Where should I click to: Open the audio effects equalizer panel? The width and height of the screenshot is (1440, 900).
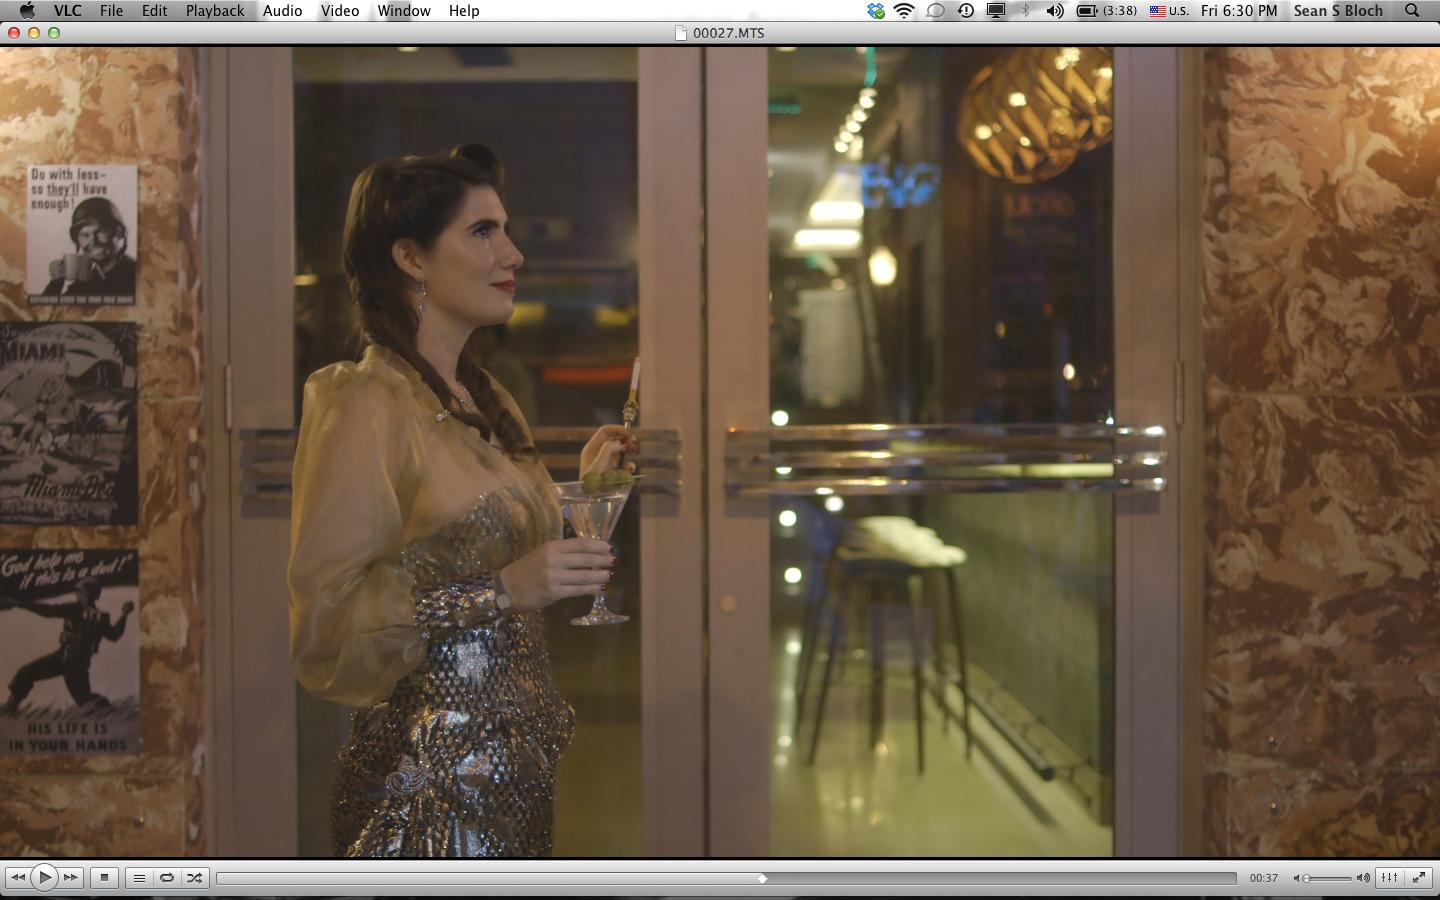[x=1390, y=878]
